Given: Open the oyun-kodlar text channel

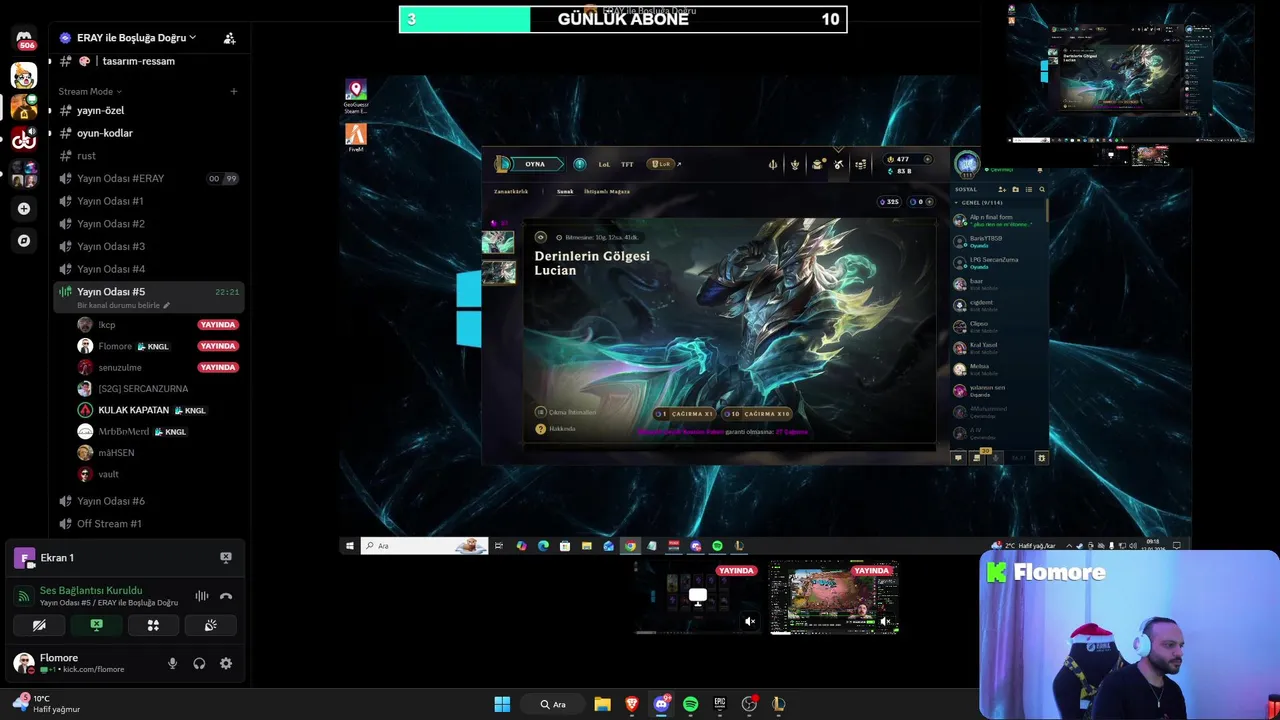Looking at the screenshot, I should pyautogui.click(x=147, y=133).
